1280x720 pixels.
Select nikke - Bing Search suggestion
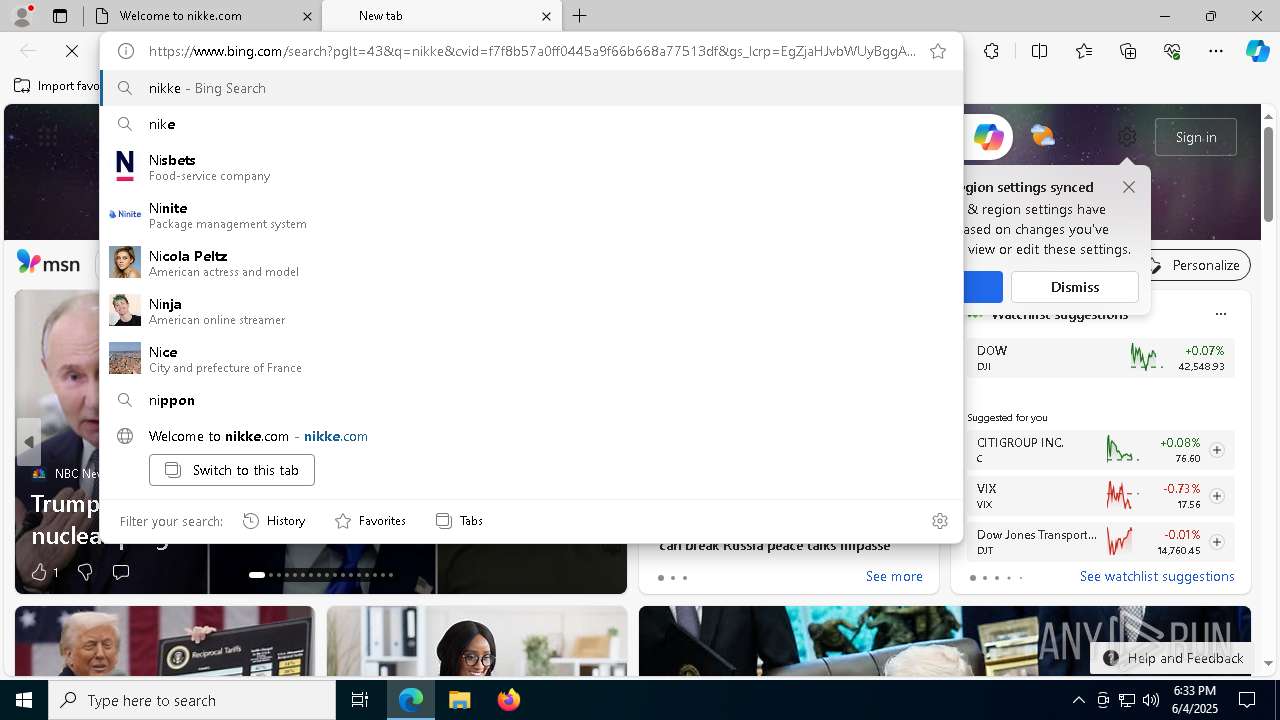531,88
